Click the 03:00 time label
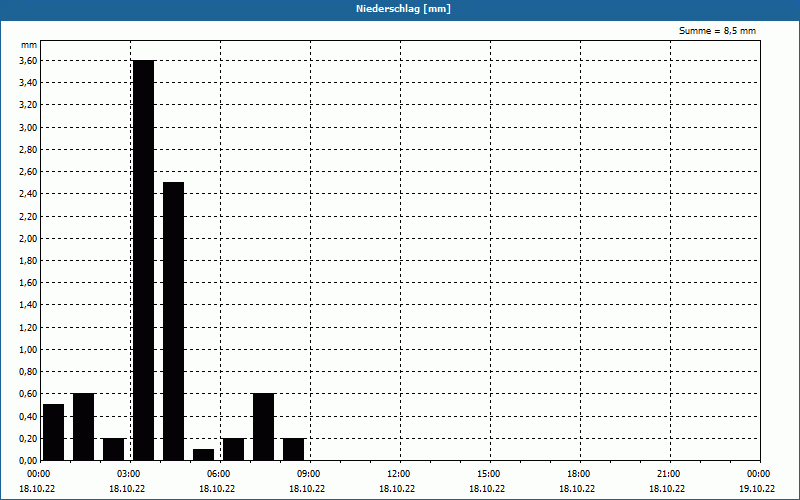This screenshot has width=800, height=500. coord(130,474)
